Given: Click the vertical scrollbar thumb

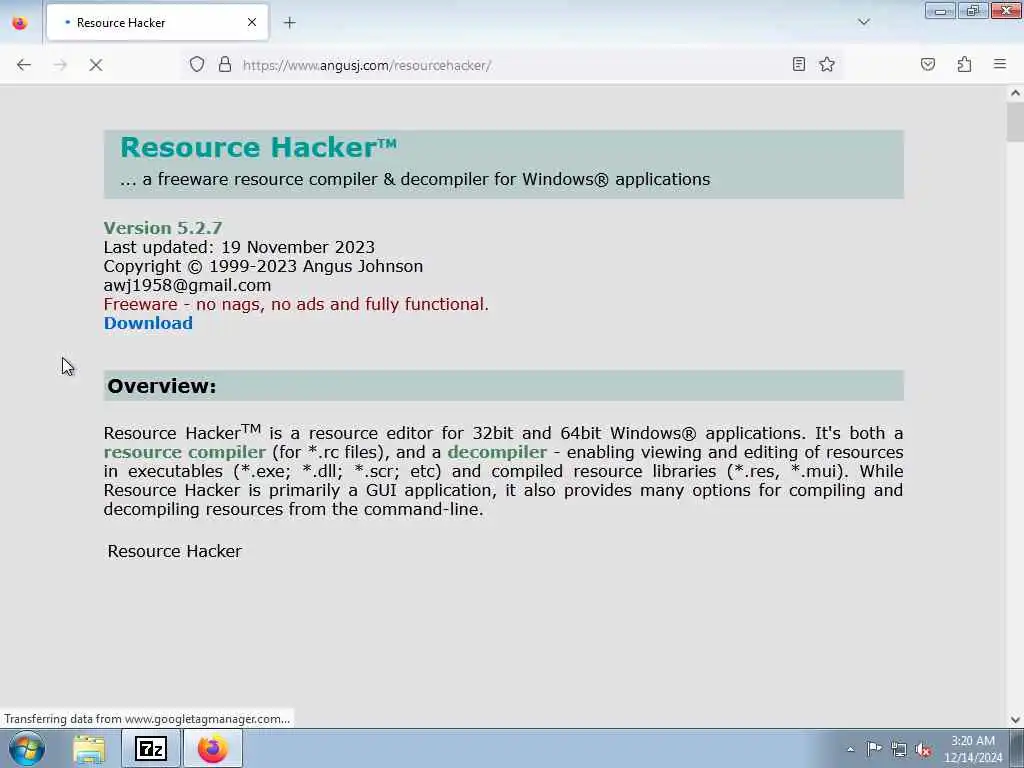Looking at the screenshot, I should (1015, 122).
